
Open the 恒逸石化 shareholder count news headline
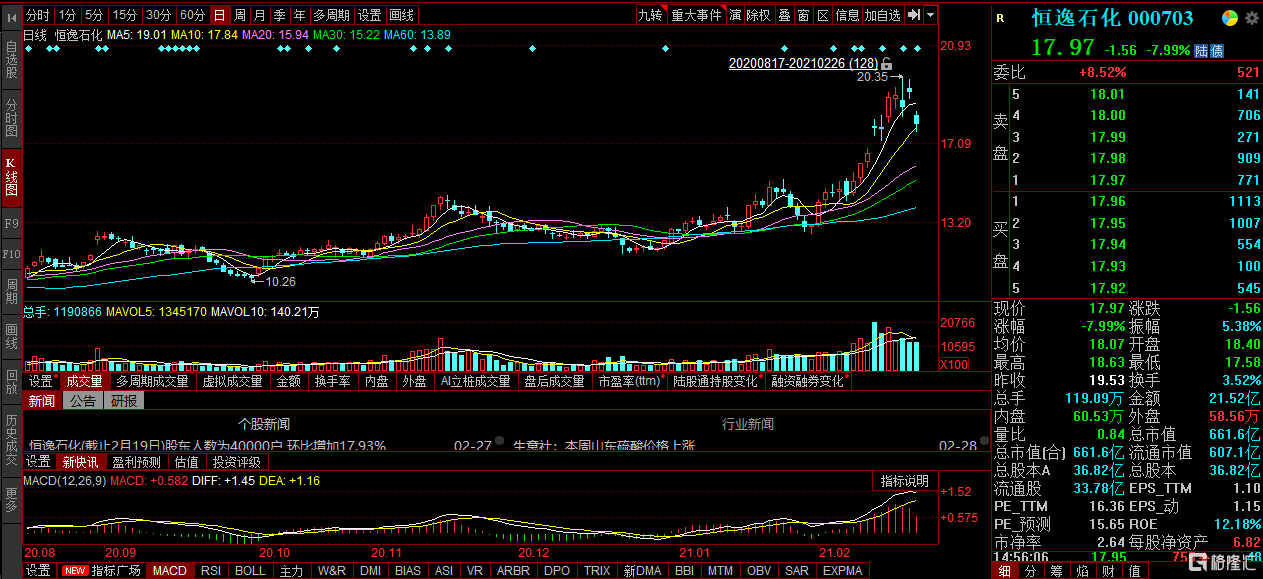coord(207,445)
